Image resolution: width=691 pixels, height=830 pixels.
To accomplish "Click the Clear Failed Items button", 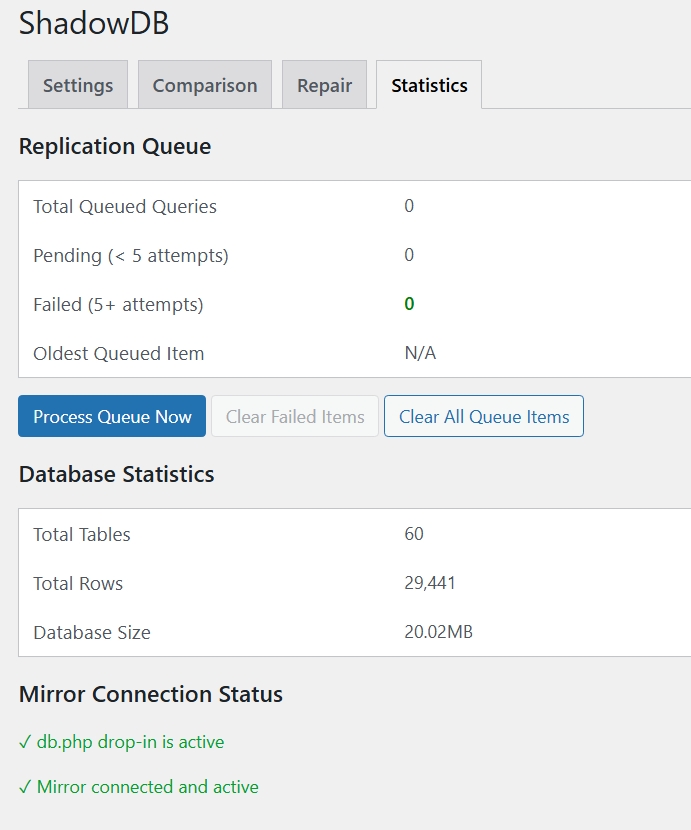I will coord(295,417).
